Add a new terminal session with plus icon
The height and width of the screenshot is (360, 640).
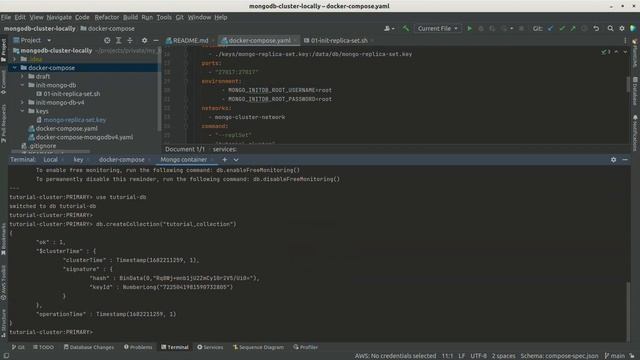click(224, 160)
